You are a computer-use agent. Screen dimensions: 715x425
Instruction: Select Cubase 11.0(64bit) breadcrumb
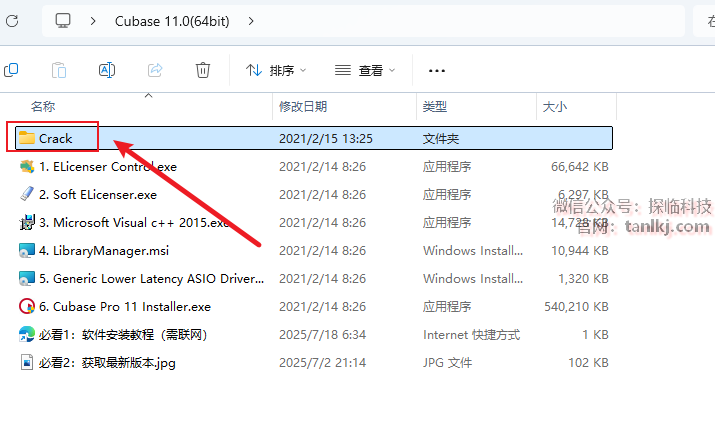tap(172, 21)
